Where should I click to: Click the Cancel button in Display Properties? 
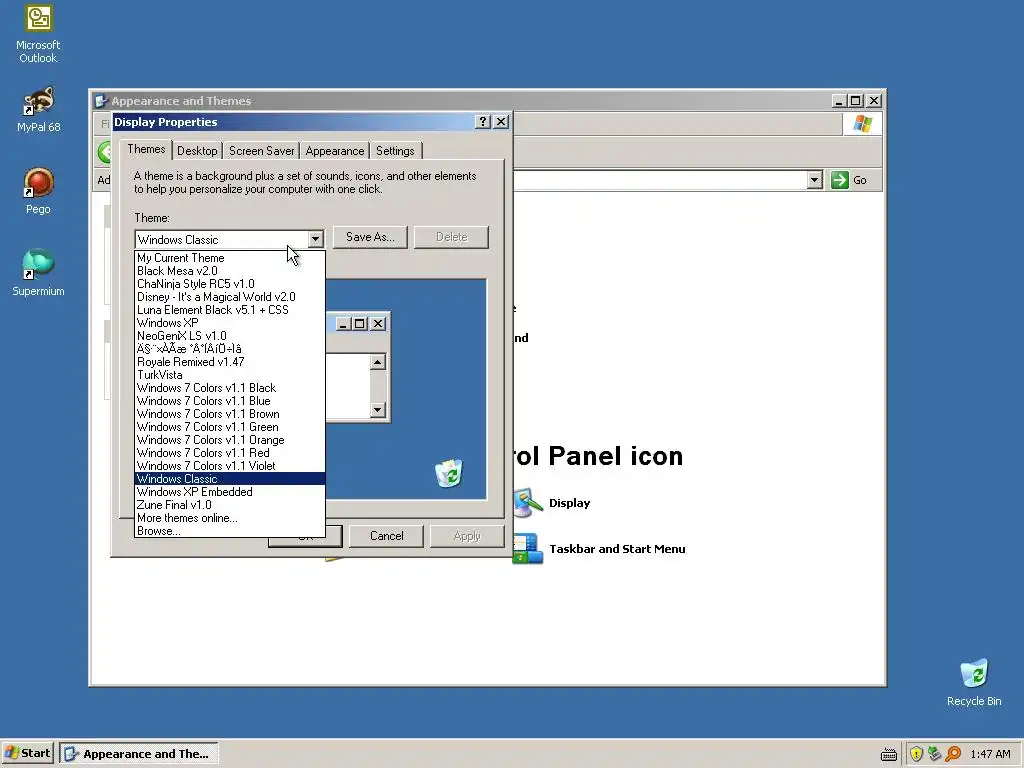click(387, 536)
